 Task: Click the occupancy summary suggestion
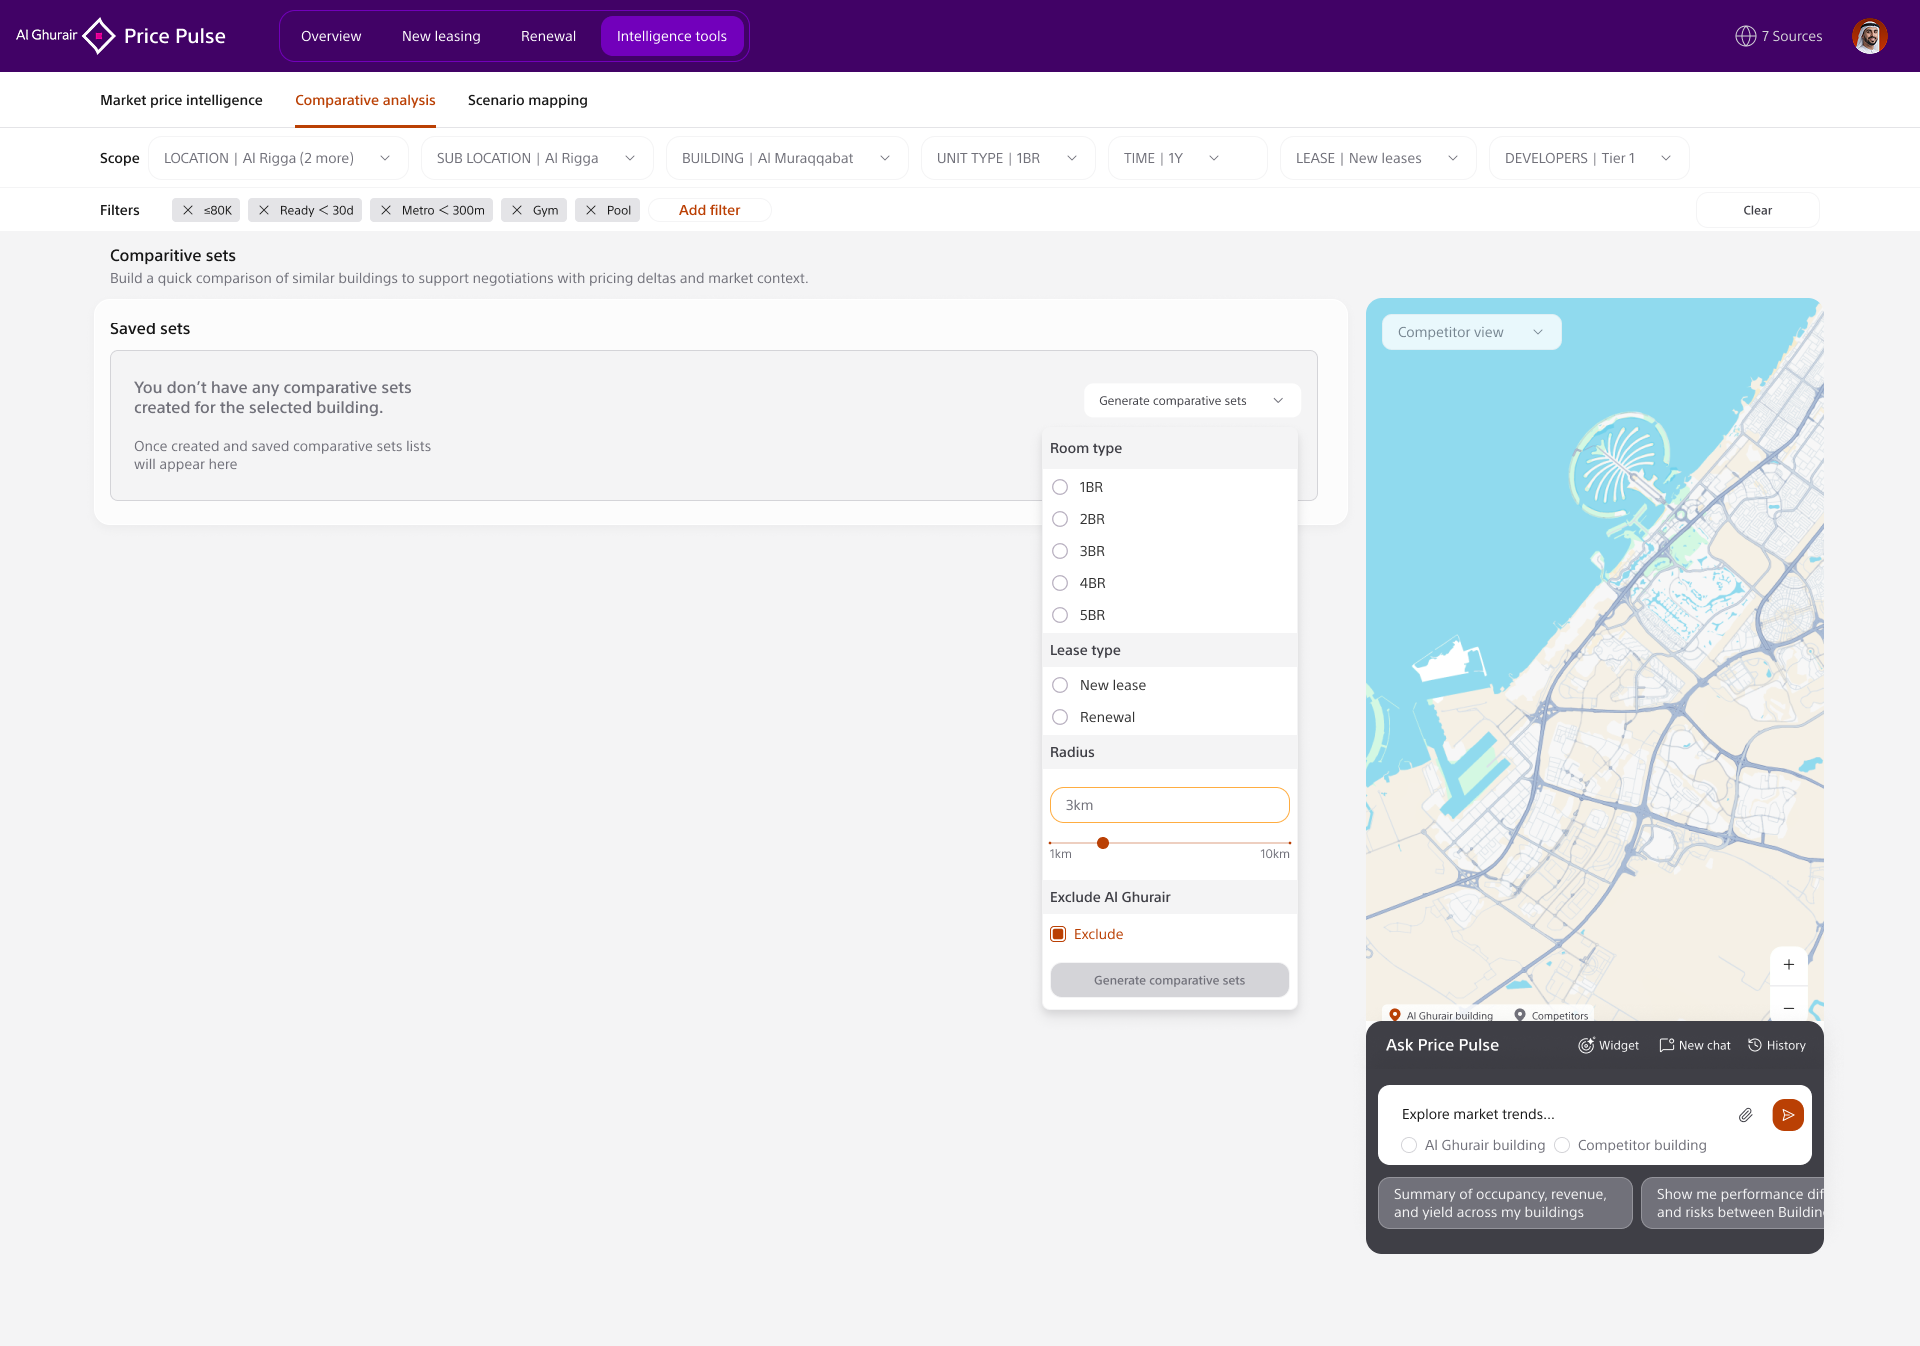[x=1505, y=1203]
